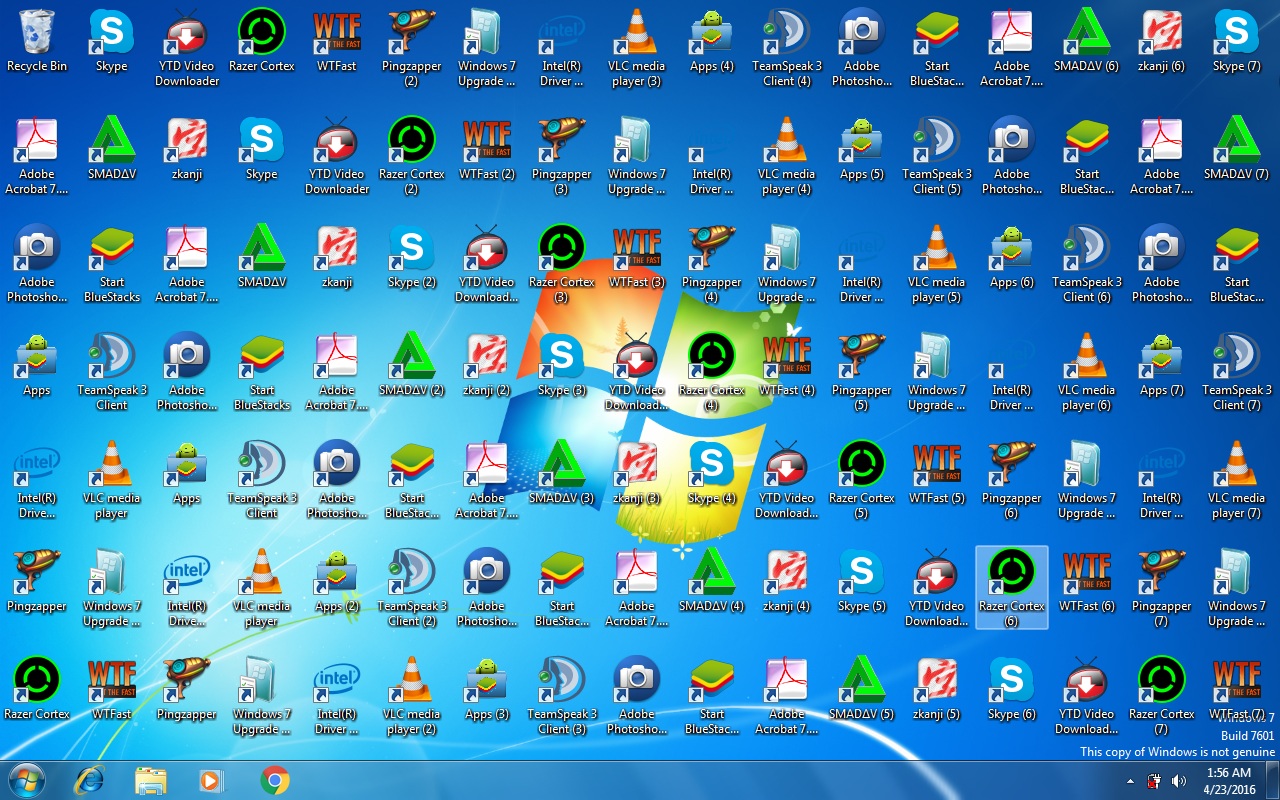Open the WTFast (2) shortcut
1280x800 pixels.
point(487,150)
